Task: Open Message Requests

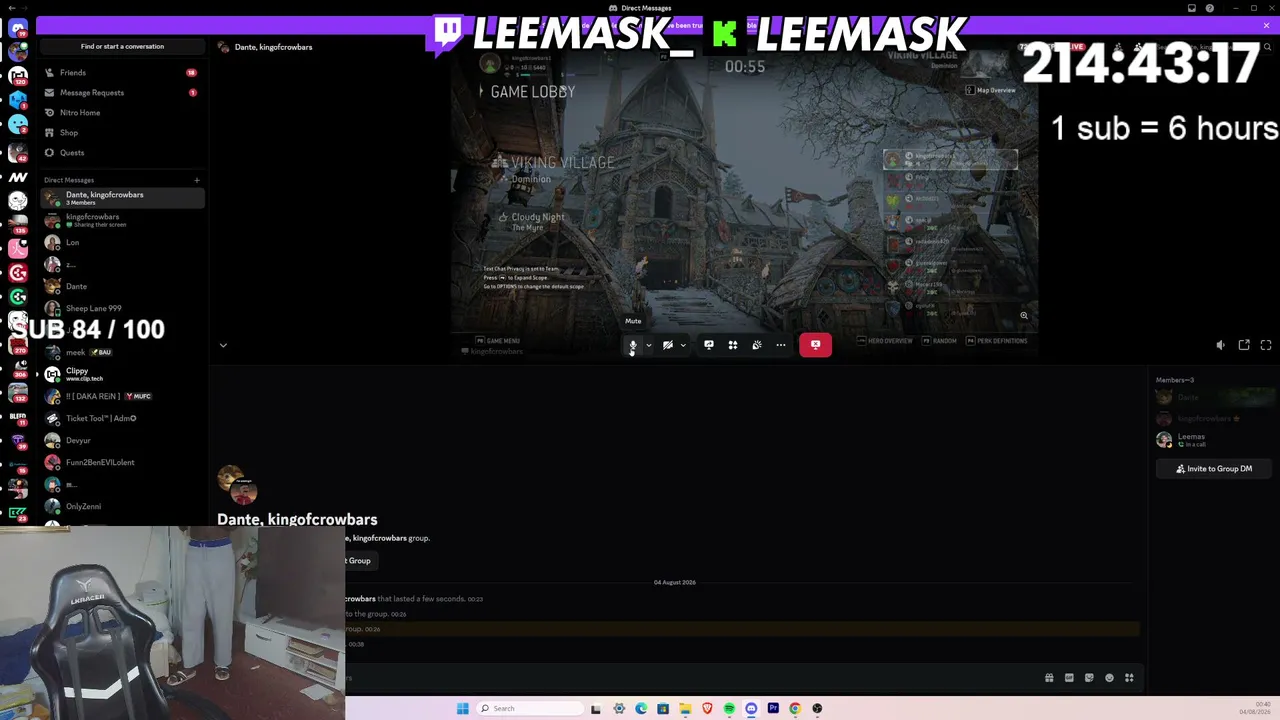Action: (x=122, y=93)
